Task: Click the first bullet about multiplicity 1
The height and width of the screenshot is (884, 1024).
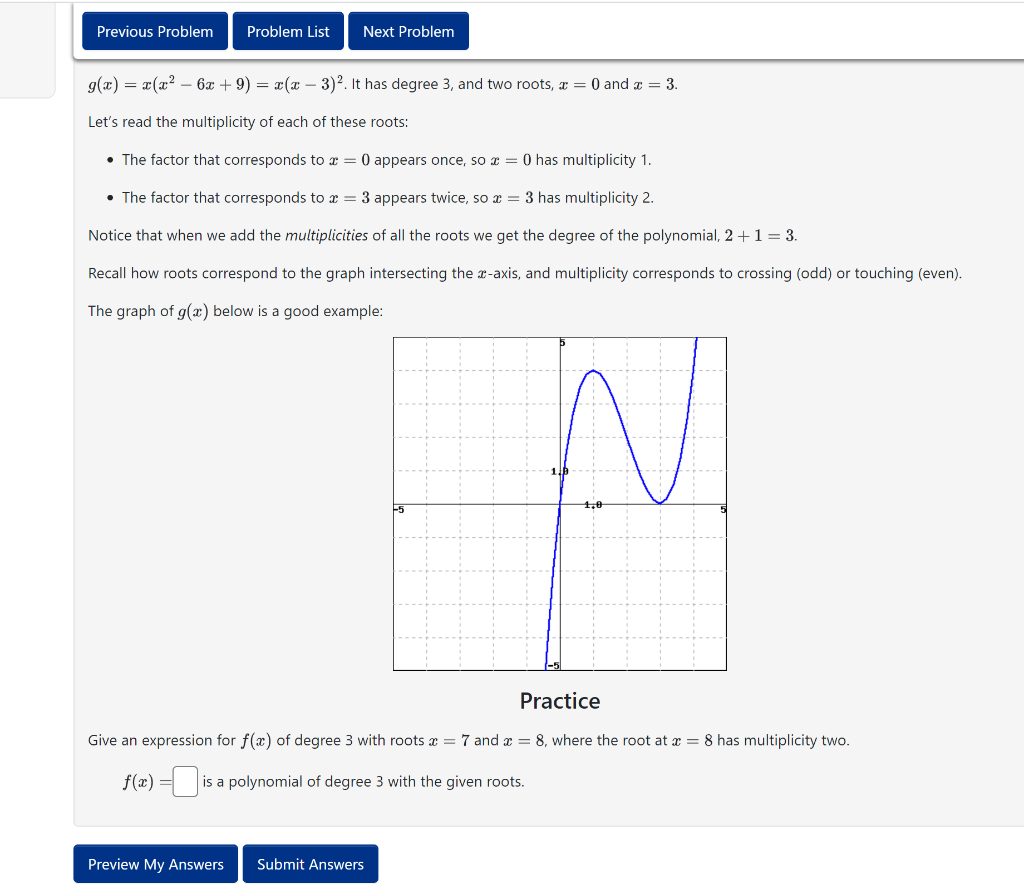Action: click(x=386, y=159)
